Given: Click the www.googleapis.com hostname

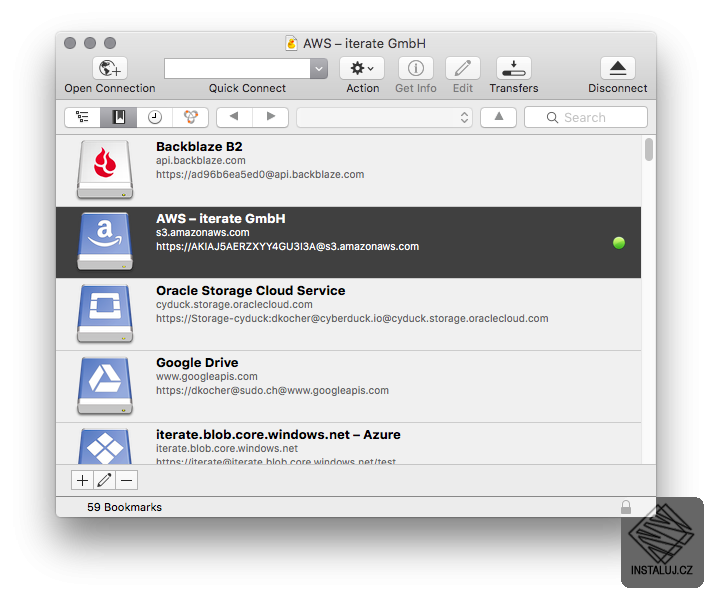Looking at the screenshot, I should click(x=207, y=376).
